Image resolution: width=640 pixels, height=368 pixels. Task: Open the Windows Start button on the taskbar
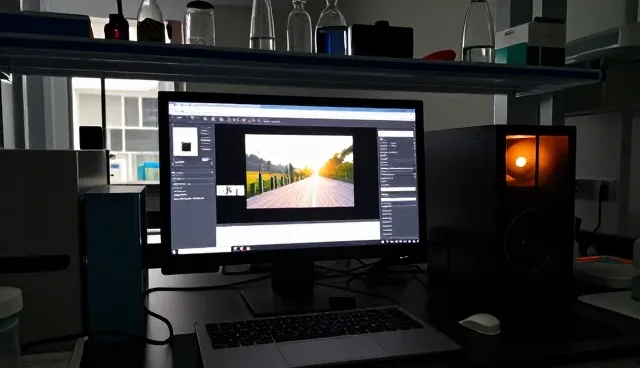pyautogui.click(x=174, y=252)
